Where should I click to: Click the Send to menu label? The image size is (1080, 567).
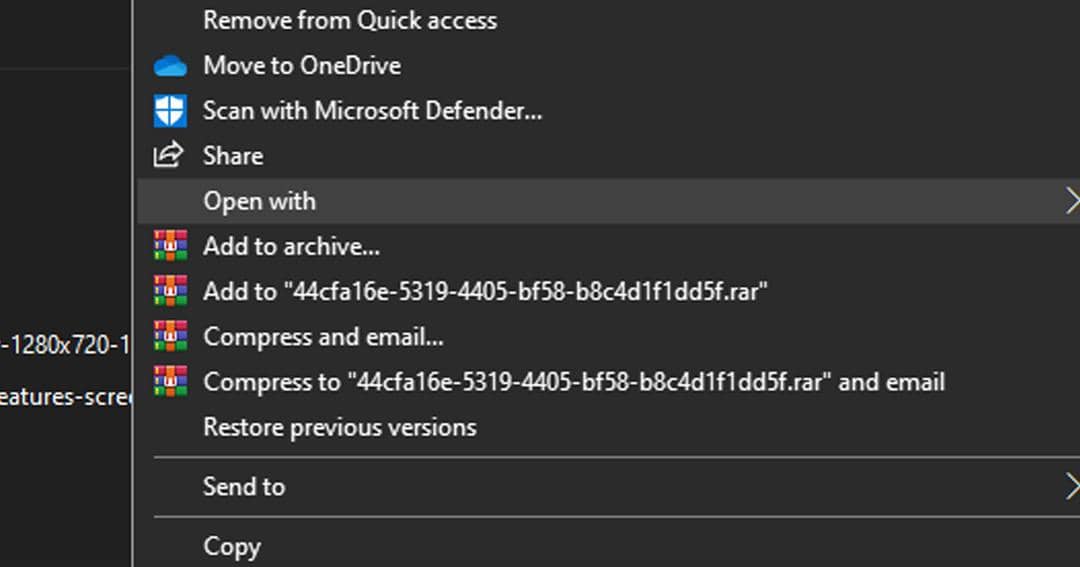point(244,487)
